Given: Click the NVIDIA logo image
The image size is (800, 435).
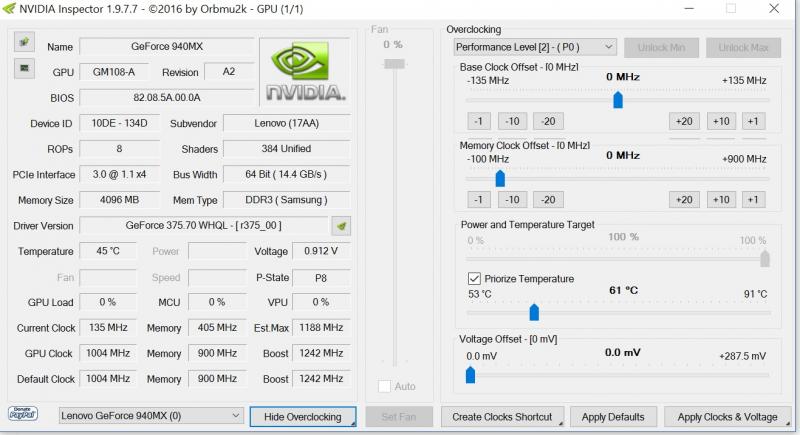Looking at the screenshot, I should click(305, 72).
